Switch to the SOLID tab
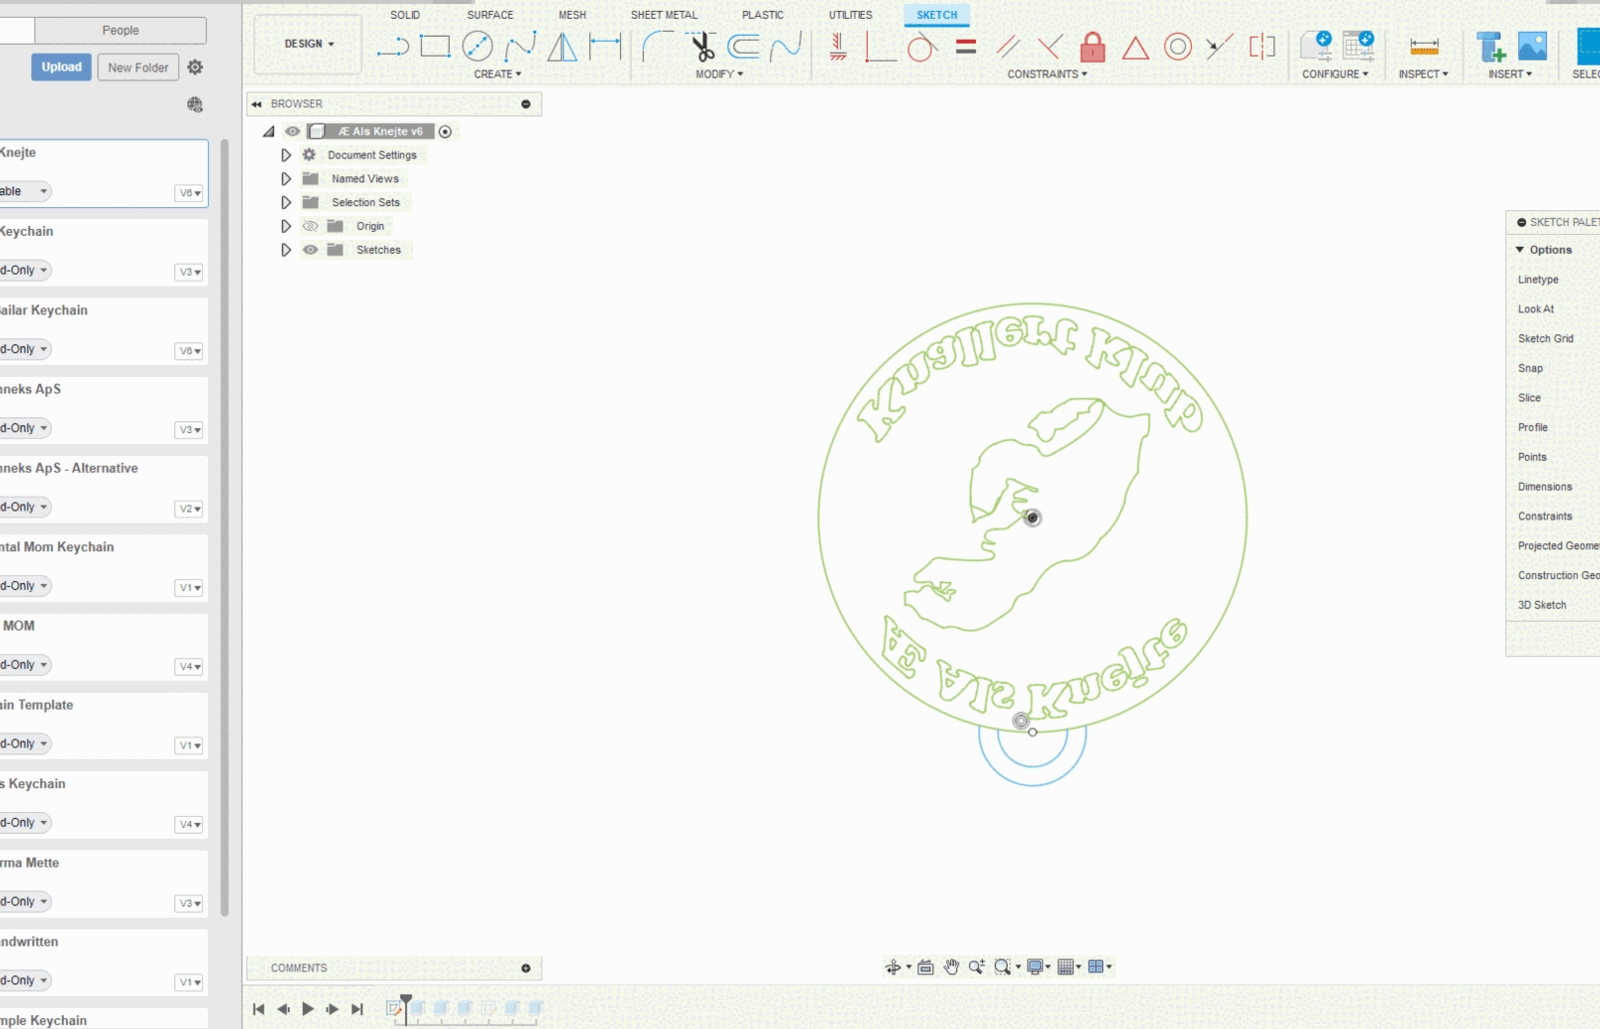The image size is (1600, 1029). click(x=405, y=15)
